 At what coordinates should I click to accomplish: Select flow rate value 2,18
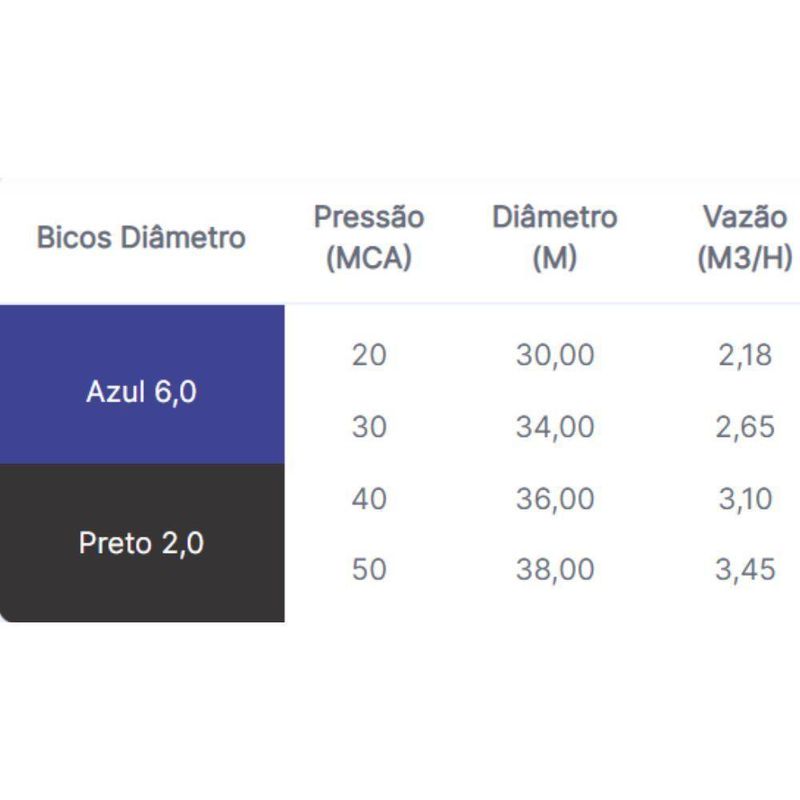(x=745, y=355)
